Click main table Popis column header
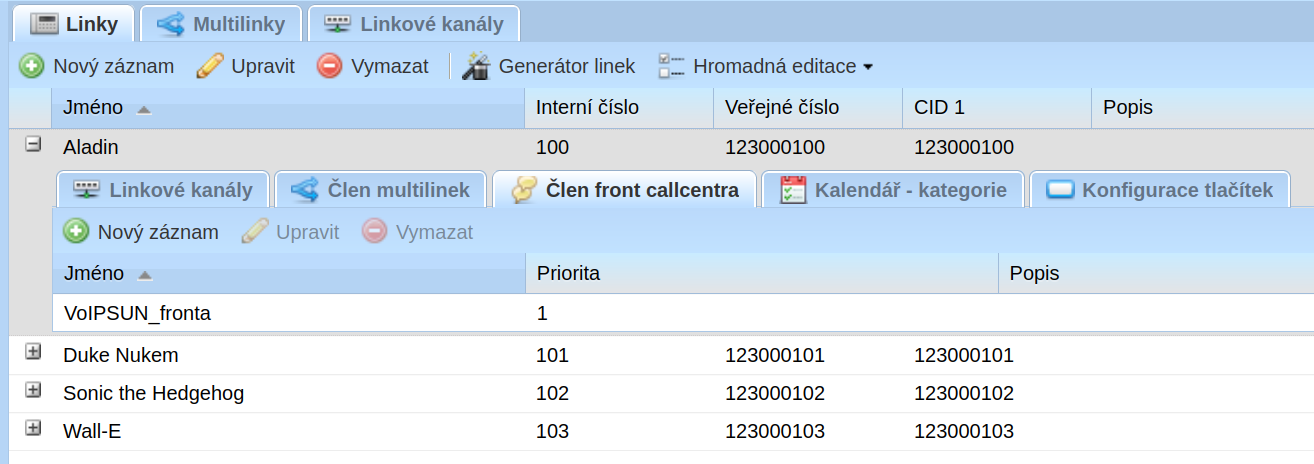 1203,108
